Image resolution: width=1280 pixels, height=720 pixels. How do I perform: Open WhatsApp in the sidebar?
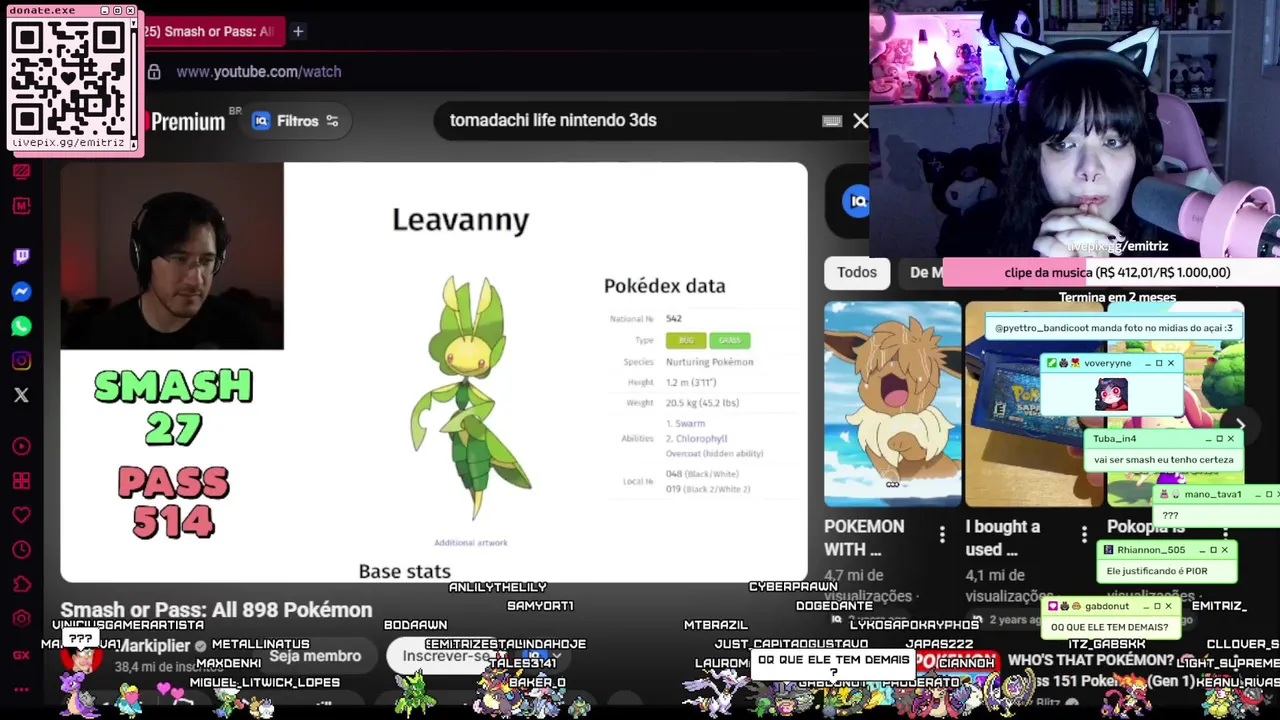(x=21, y=326)
